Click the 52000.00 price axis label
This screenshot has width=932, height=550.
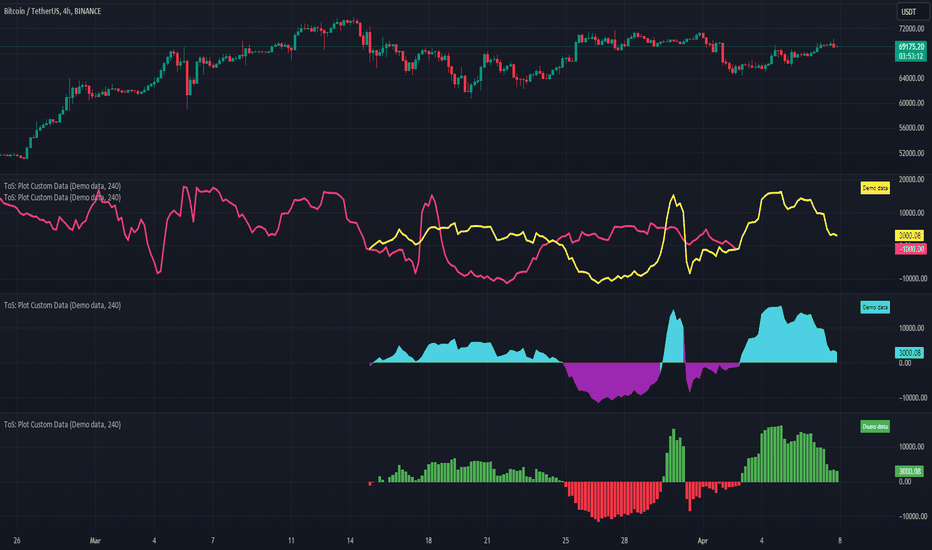(x=911, y=153)
